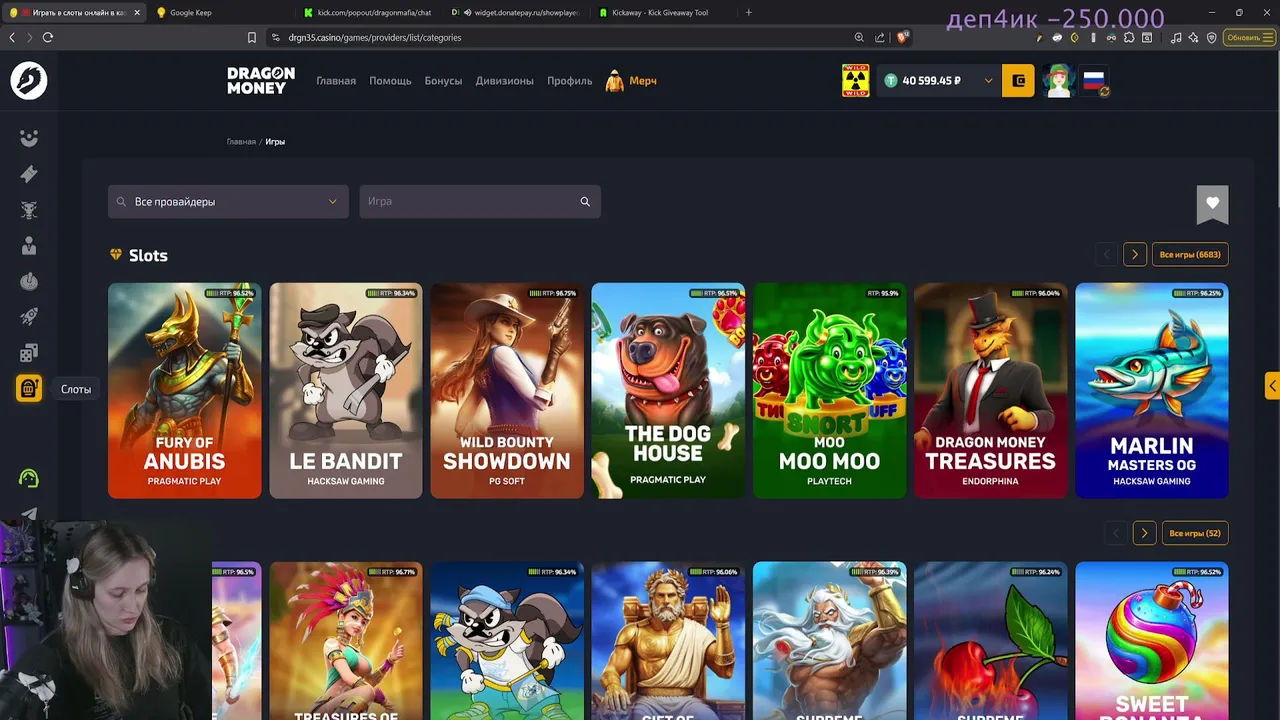Change language via the Russian flag
This screenshot has height=720, width=1280.
[x=1095, y=81]
